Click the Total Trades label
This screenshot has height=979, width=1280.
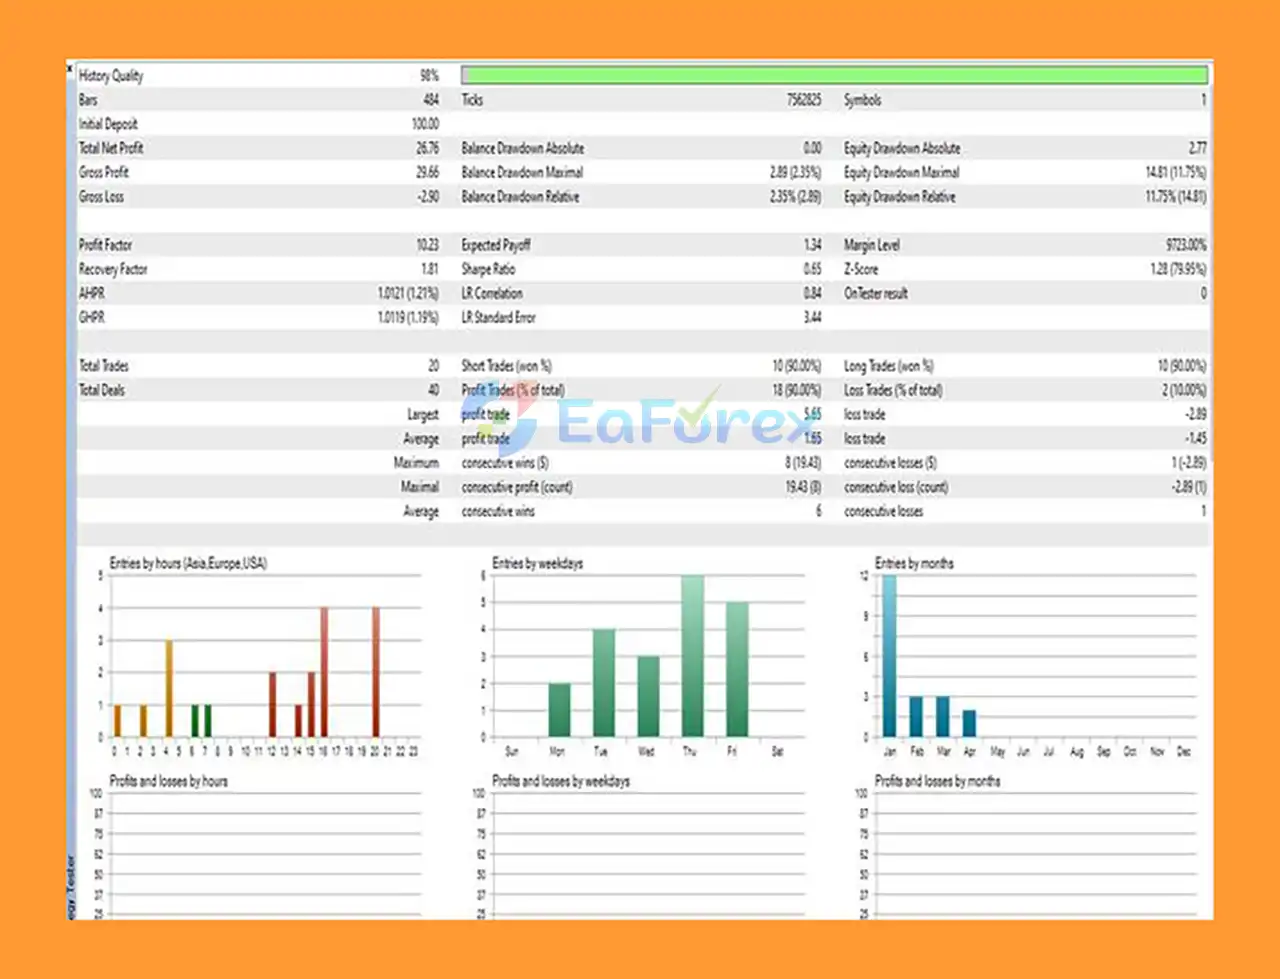point(104,366)
